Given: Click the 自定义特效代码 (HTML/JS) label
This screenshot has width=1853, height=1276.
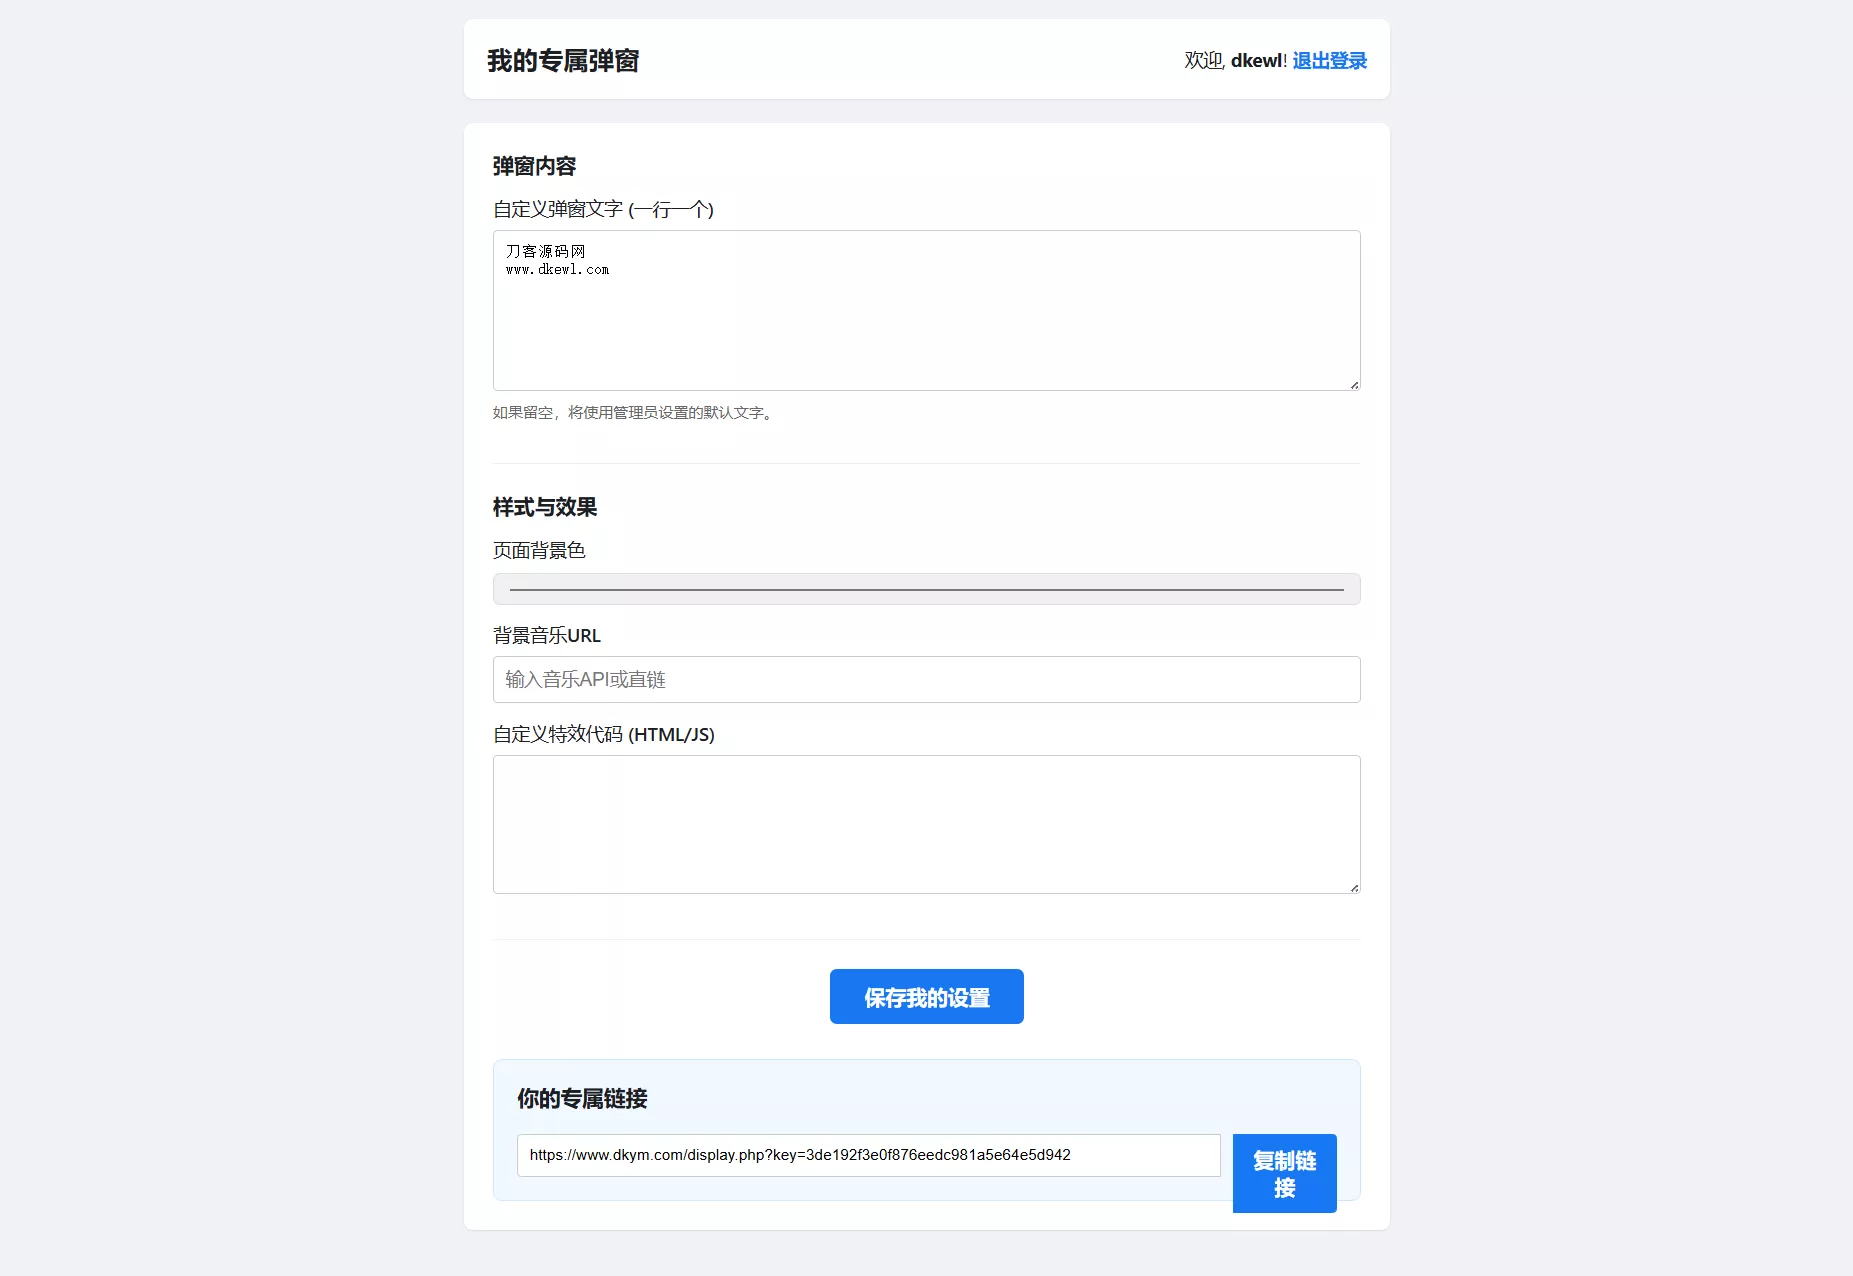Looking at the screenshot, I should [604, 734].
